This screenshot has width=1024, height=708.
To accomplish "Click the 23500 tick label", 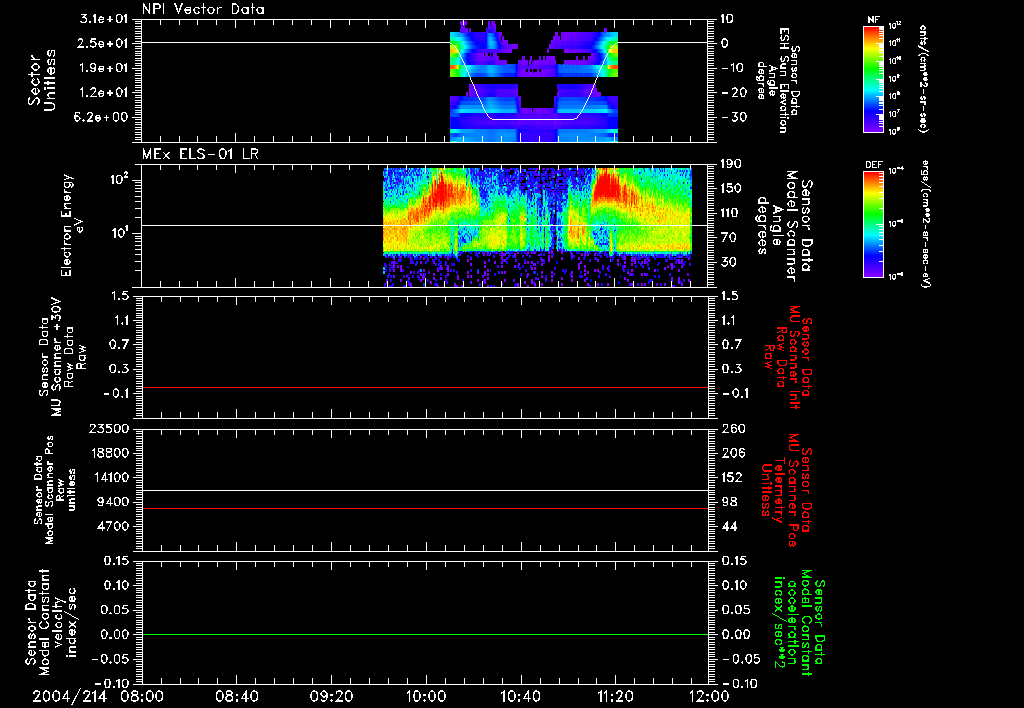I will tap(109, 429).
